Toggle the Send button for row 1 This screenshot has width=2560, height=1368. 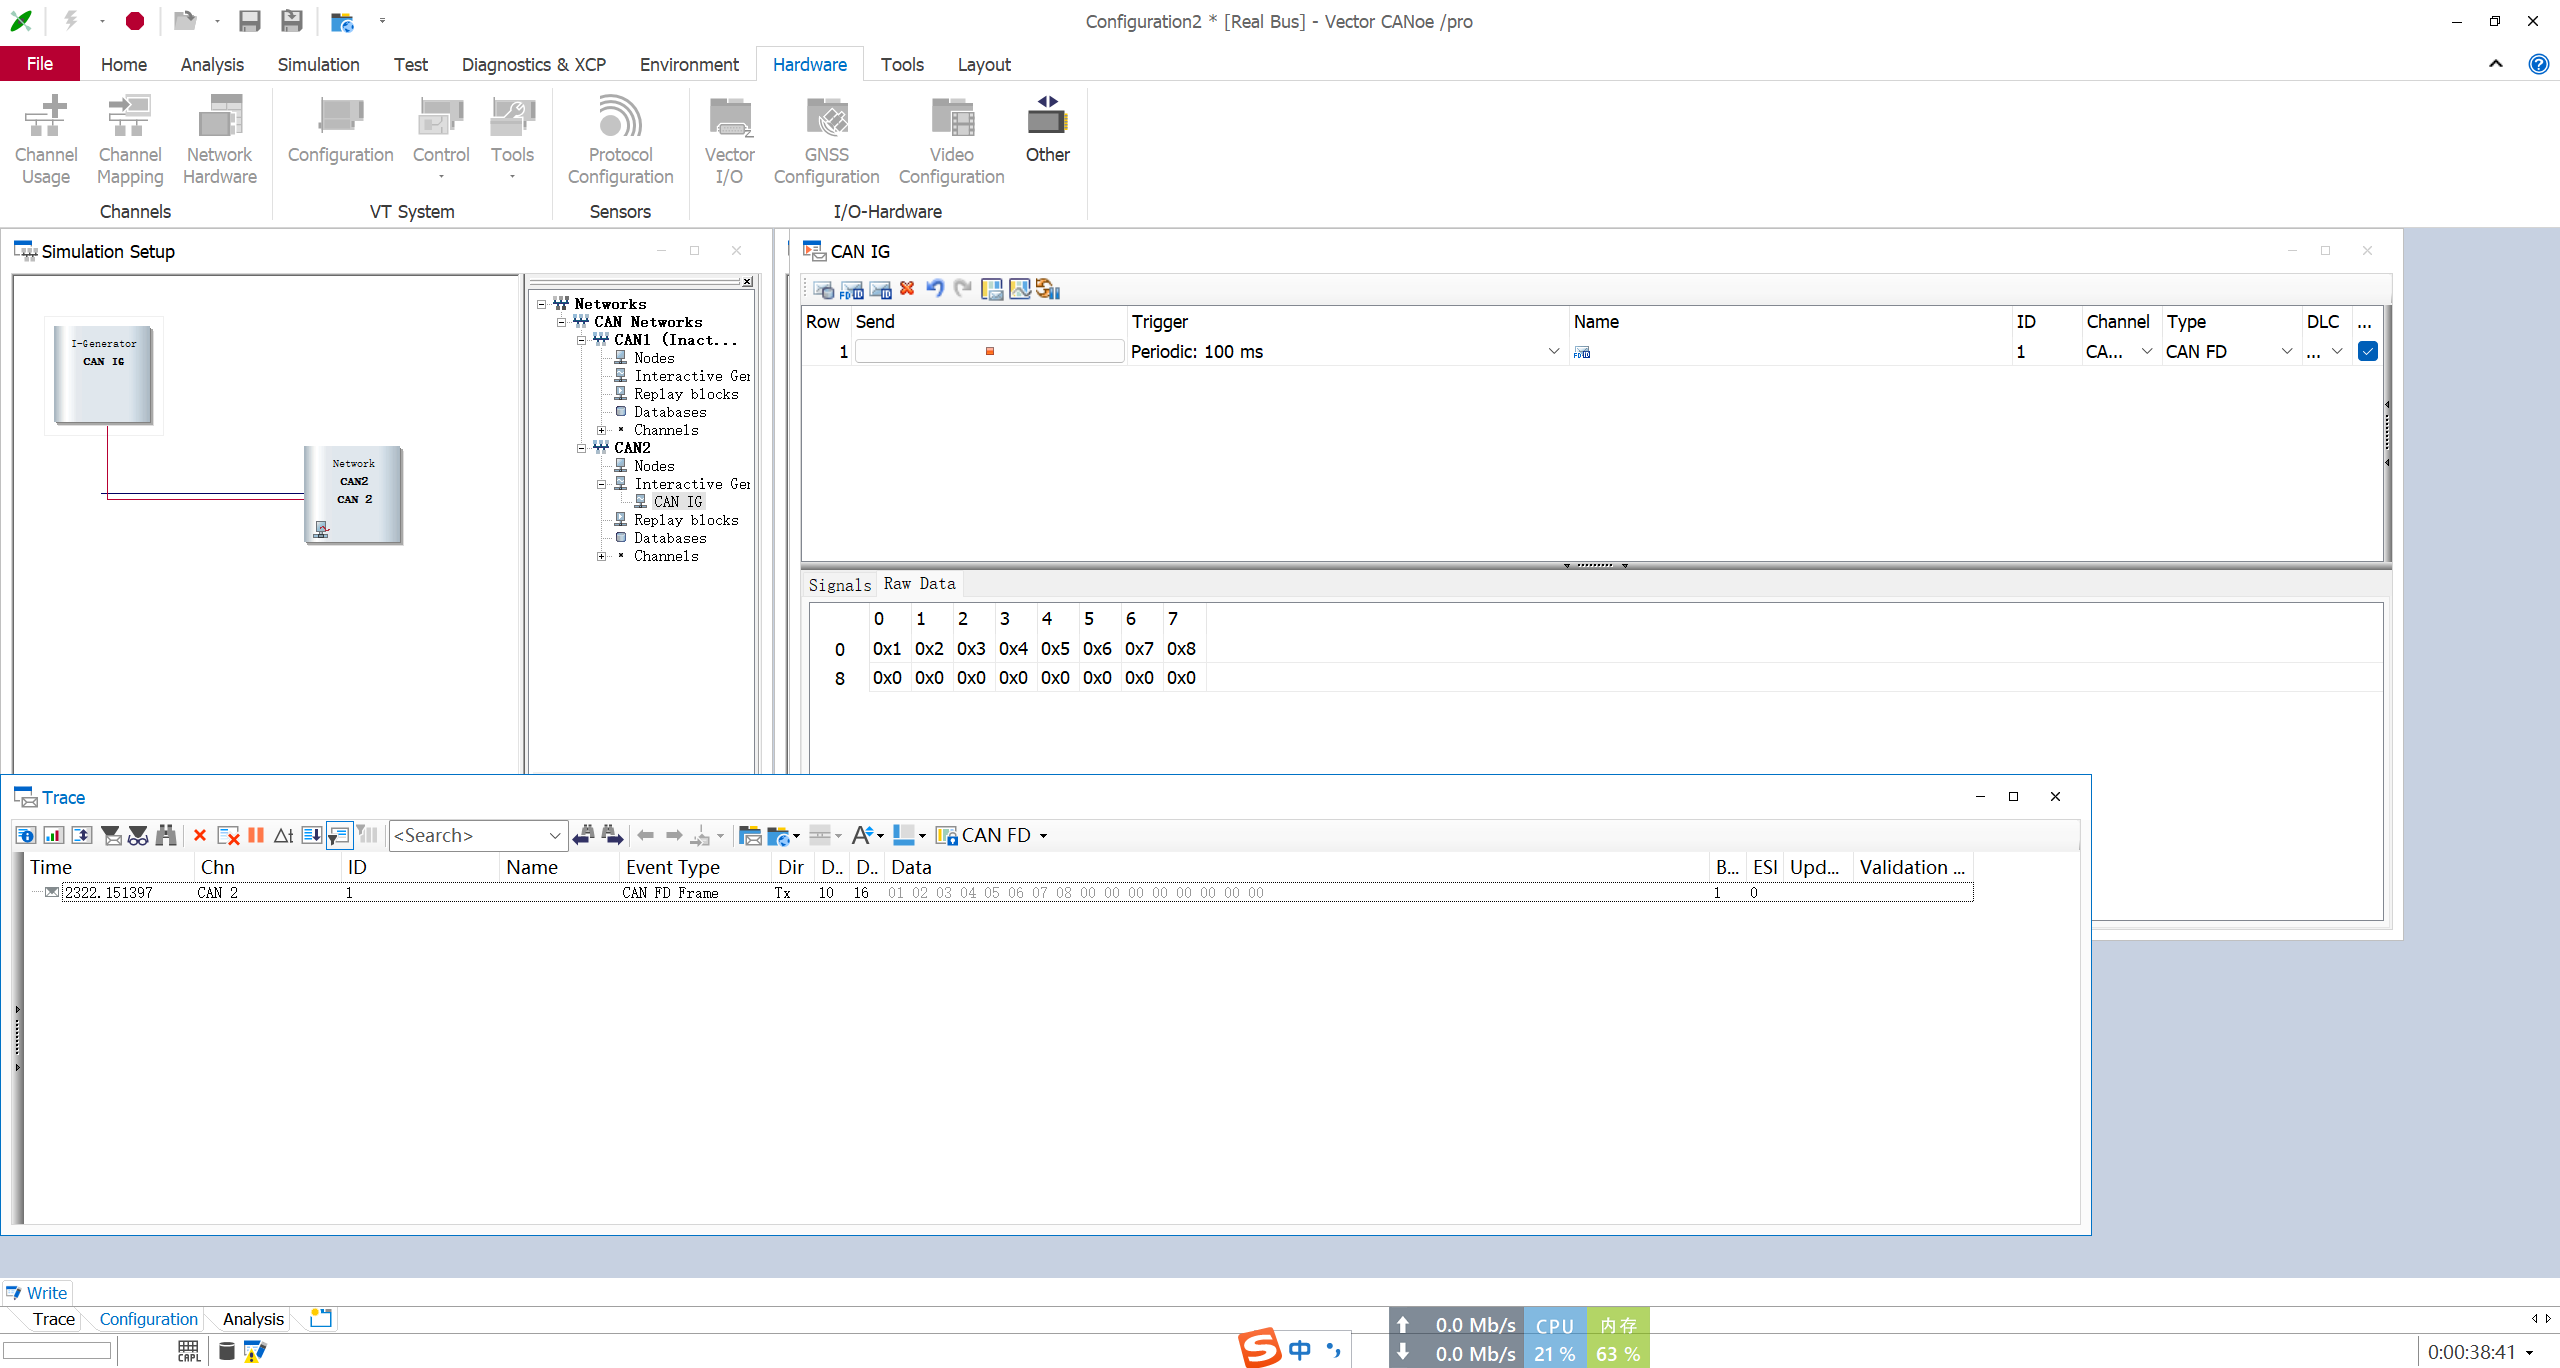point(989,351)
